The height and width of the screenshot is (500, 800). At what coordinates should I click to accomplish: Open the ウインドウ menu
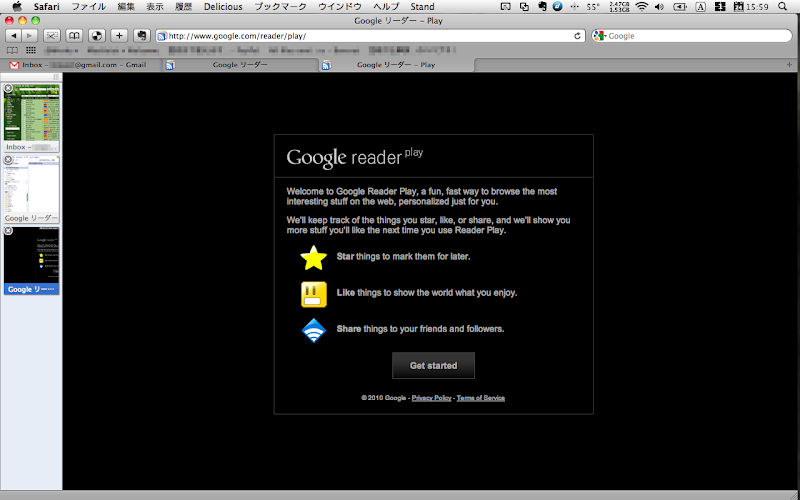coord(340,7)
